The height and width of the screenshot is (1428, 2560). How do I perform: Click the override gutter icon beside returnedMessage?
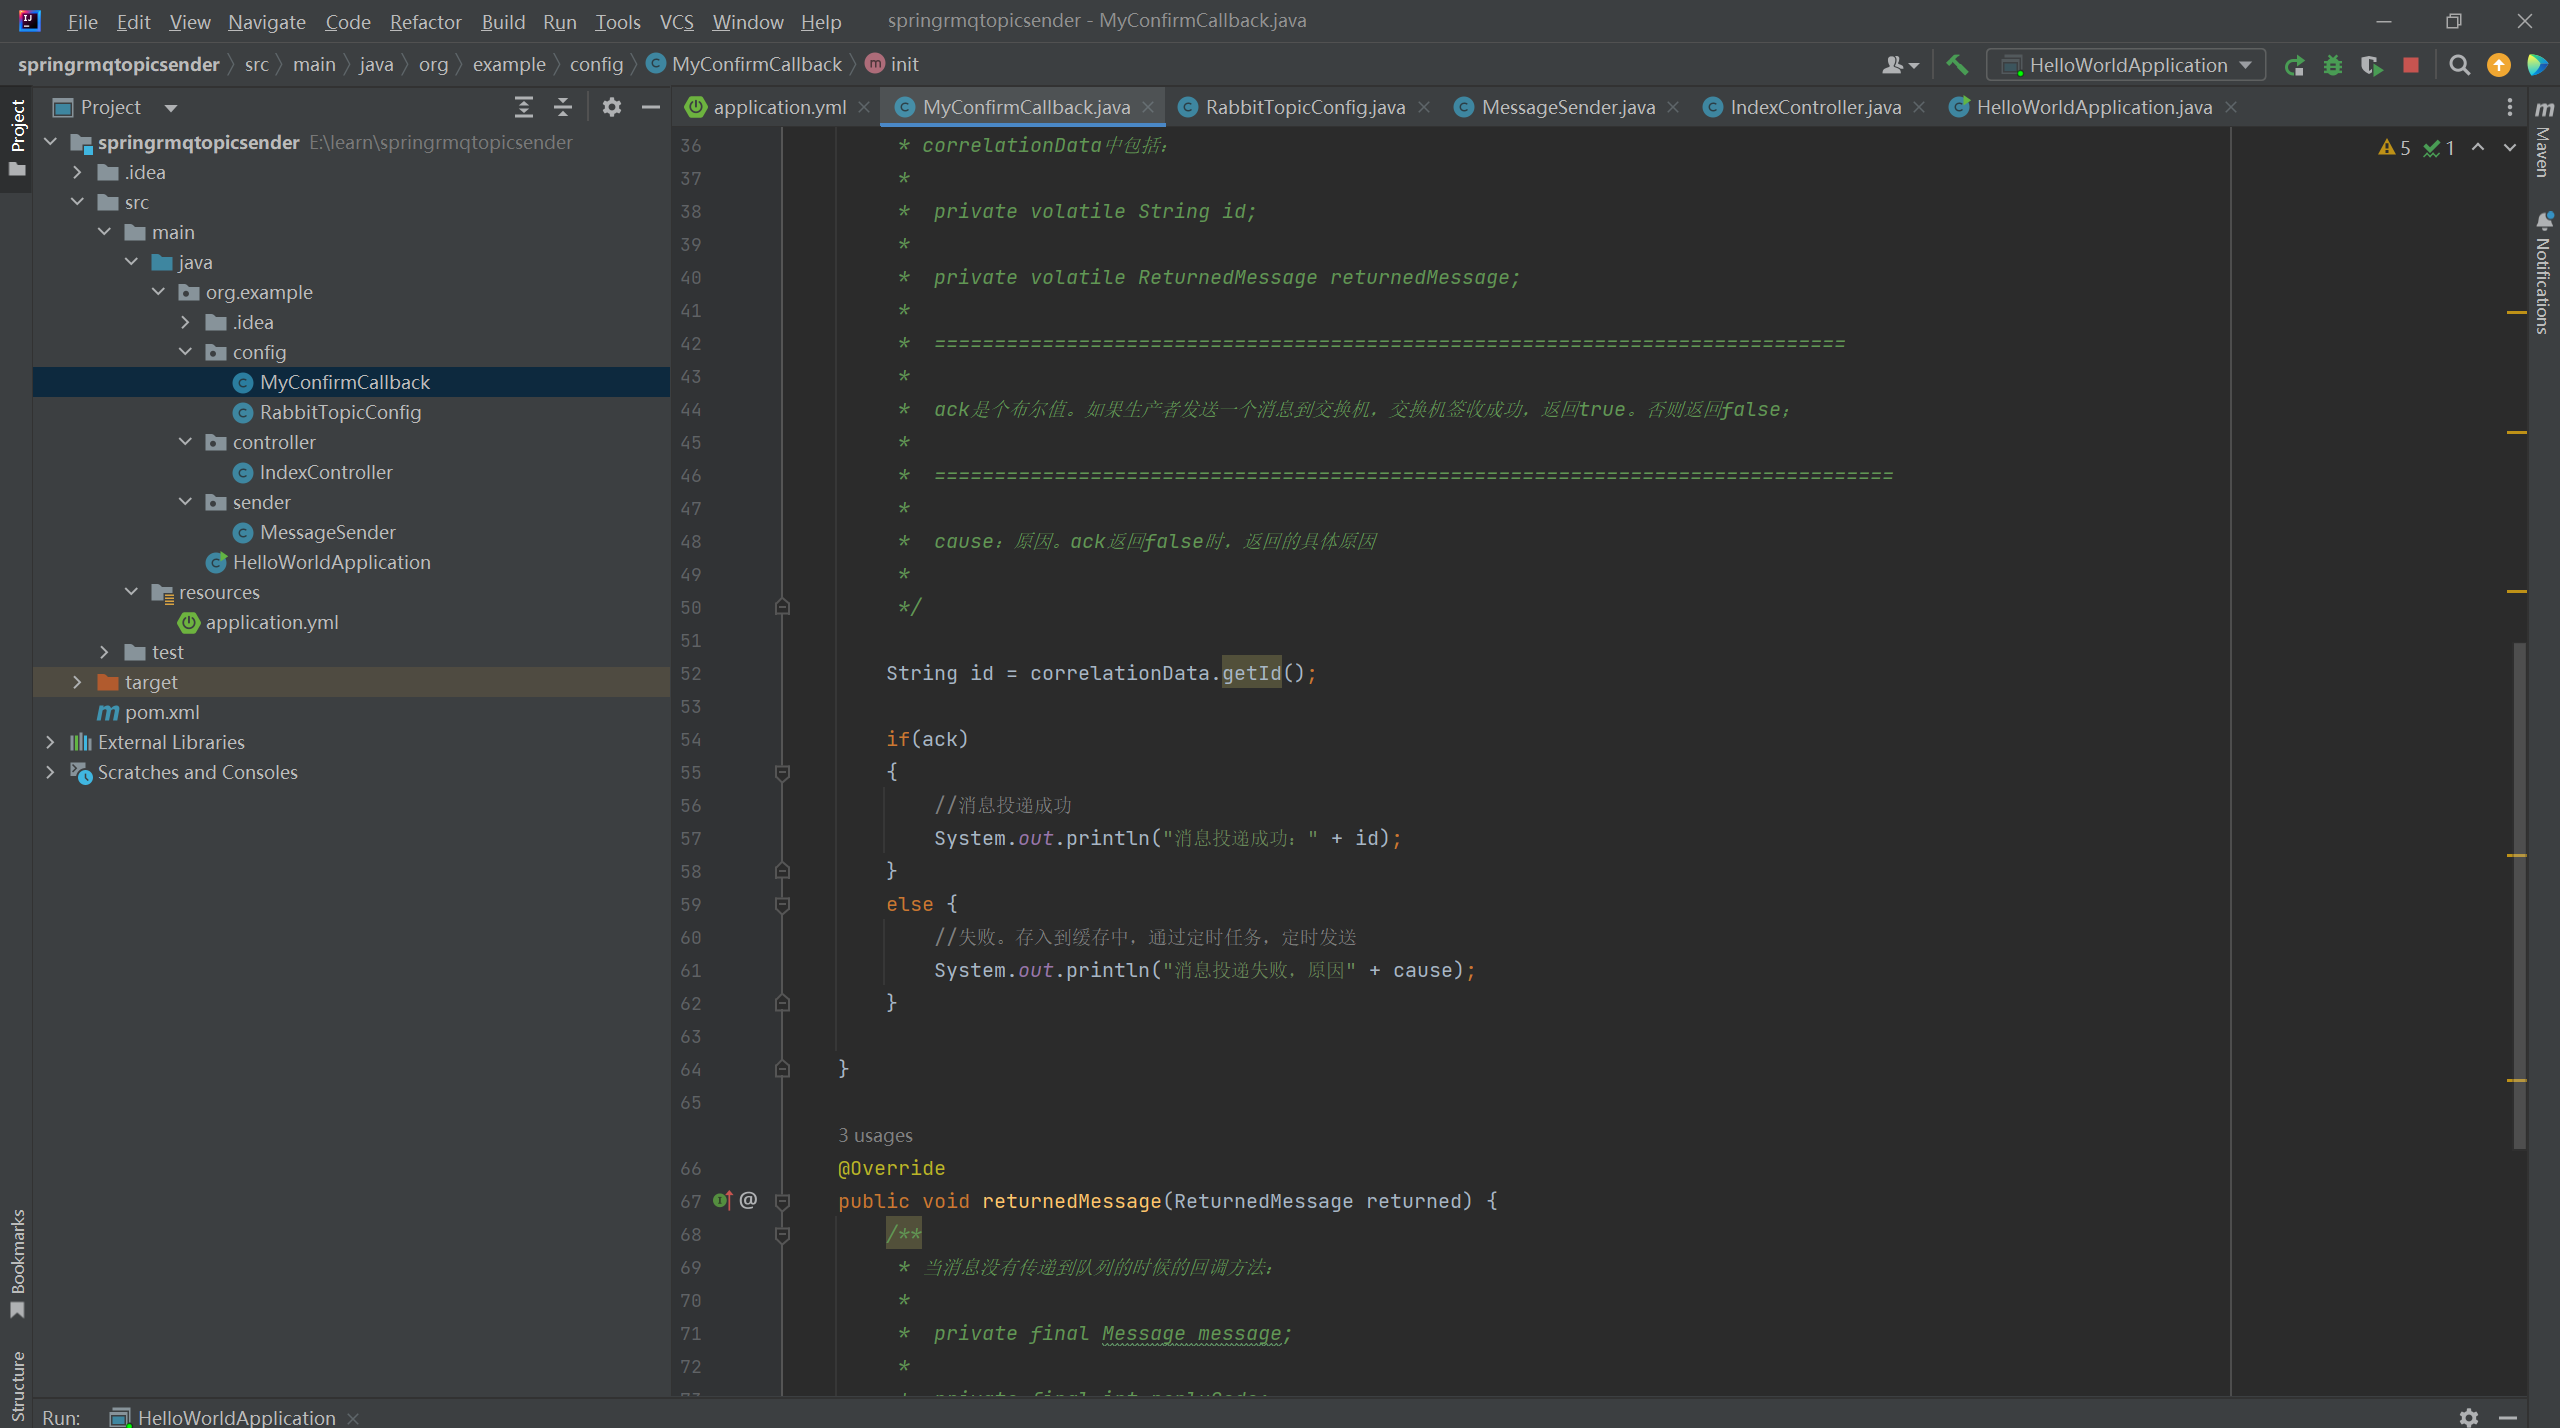tap(722, 1200)
